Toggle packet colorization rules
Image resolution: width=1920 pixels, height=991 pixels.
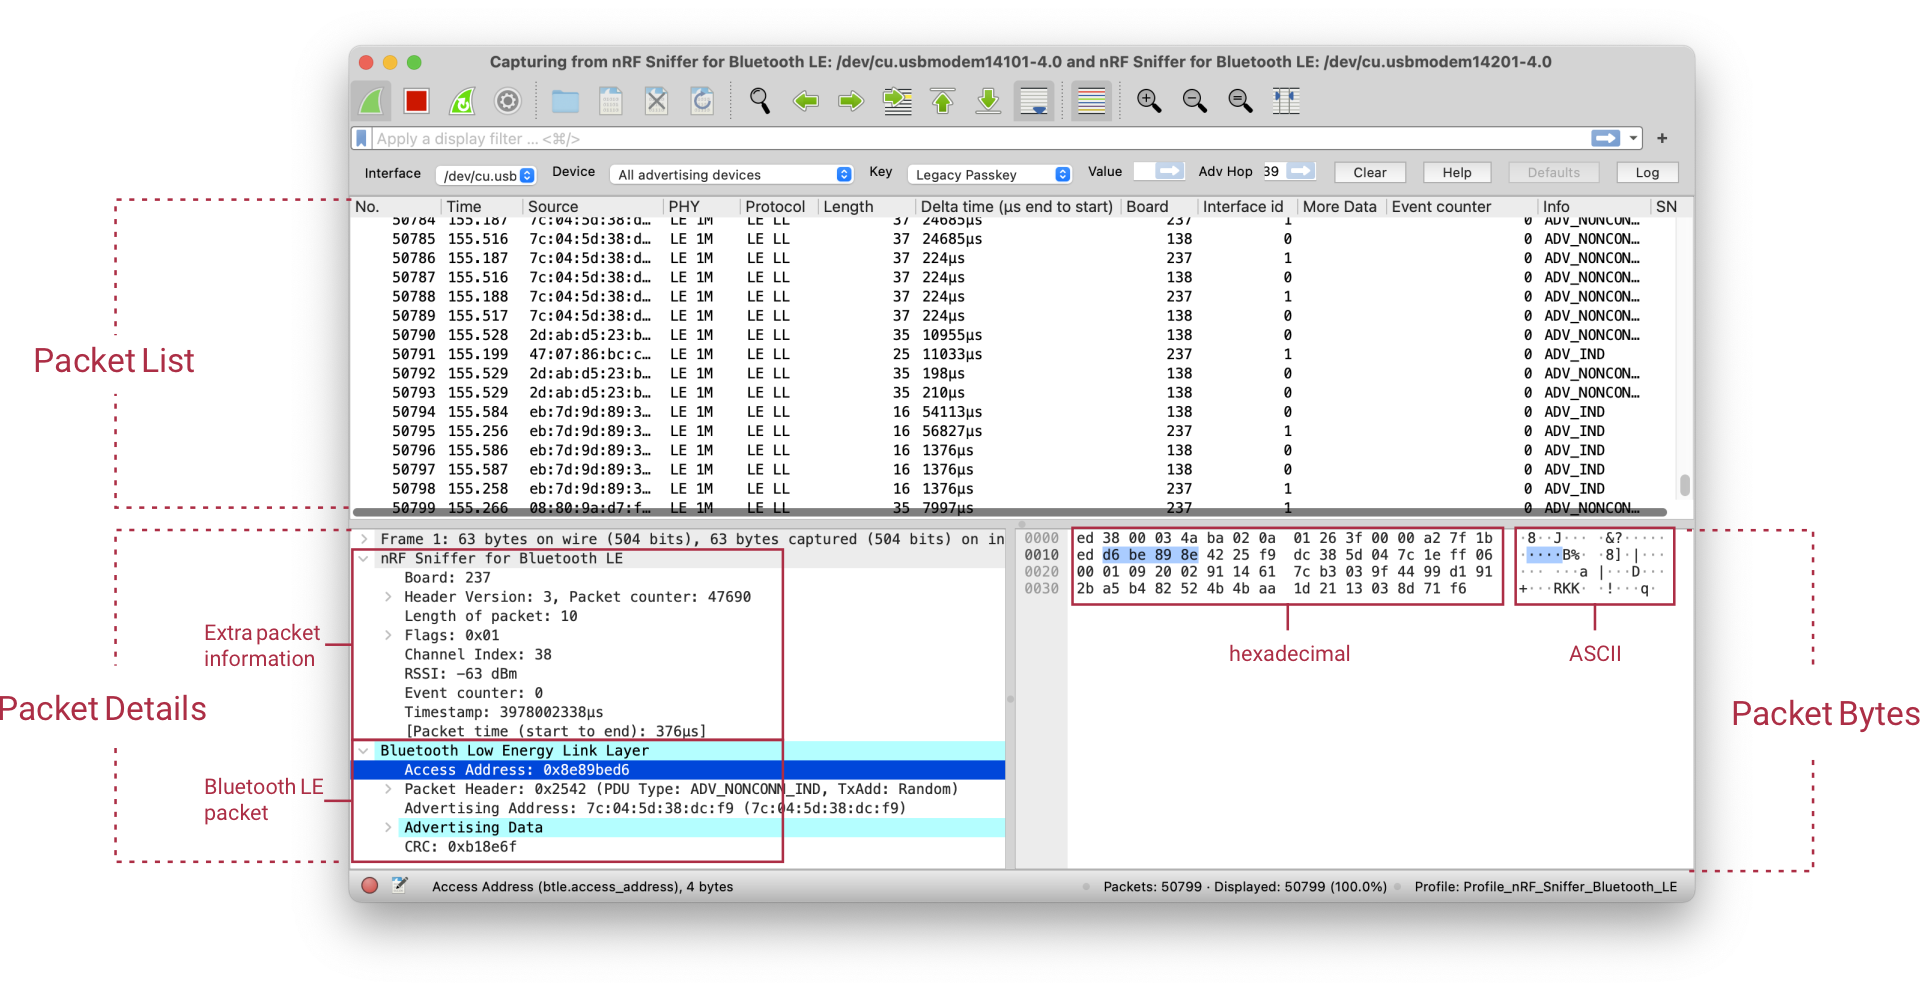click(x=1092, y=101)
